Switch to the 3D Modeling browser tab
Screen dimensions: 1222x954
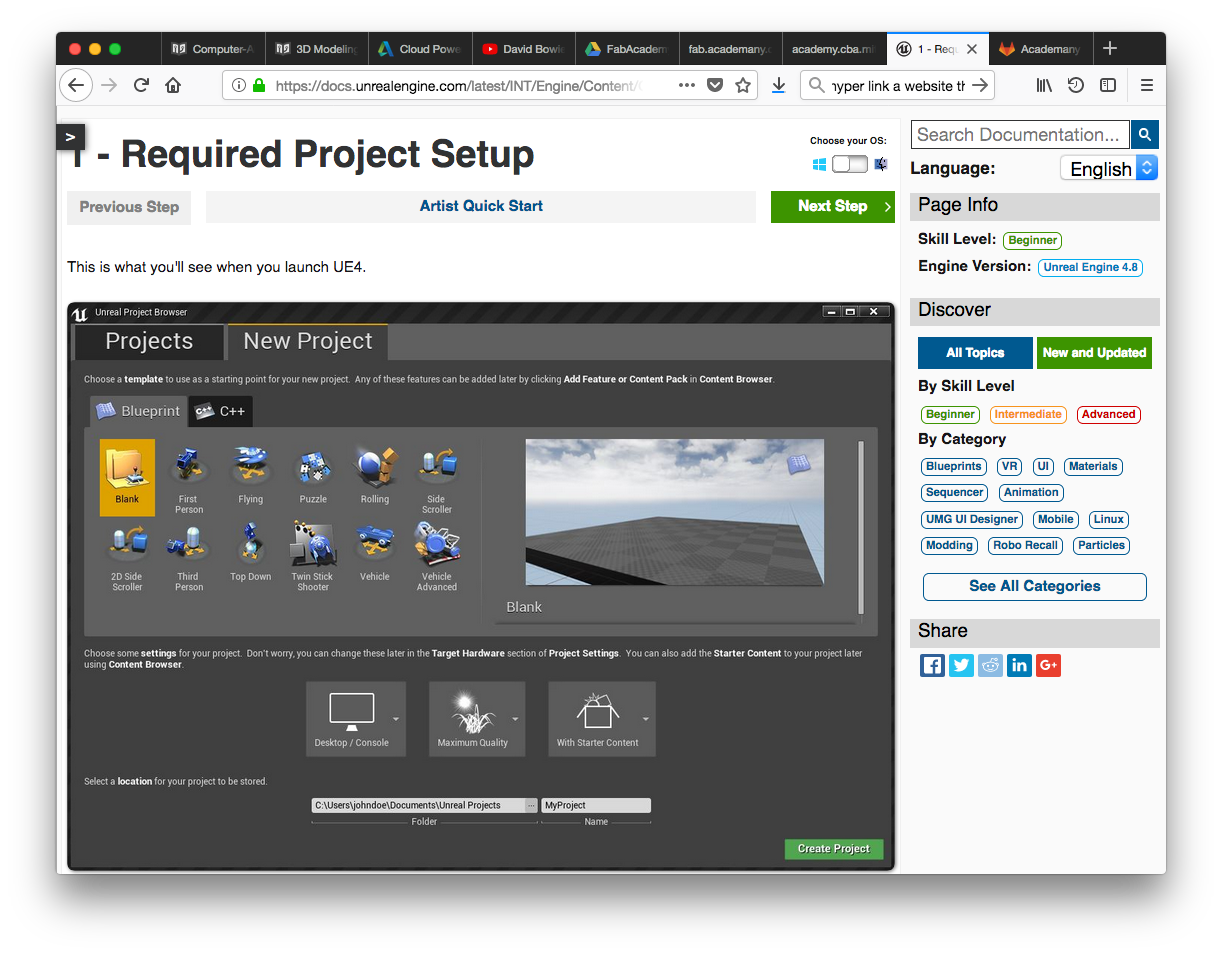coord(317,48)
